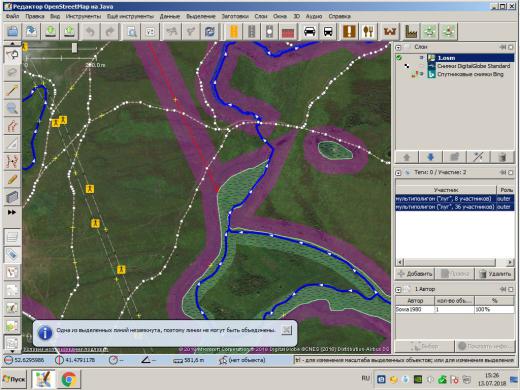Open the Инструменты menu
This screenshot has width=520, height=390.
coord(83,16)
